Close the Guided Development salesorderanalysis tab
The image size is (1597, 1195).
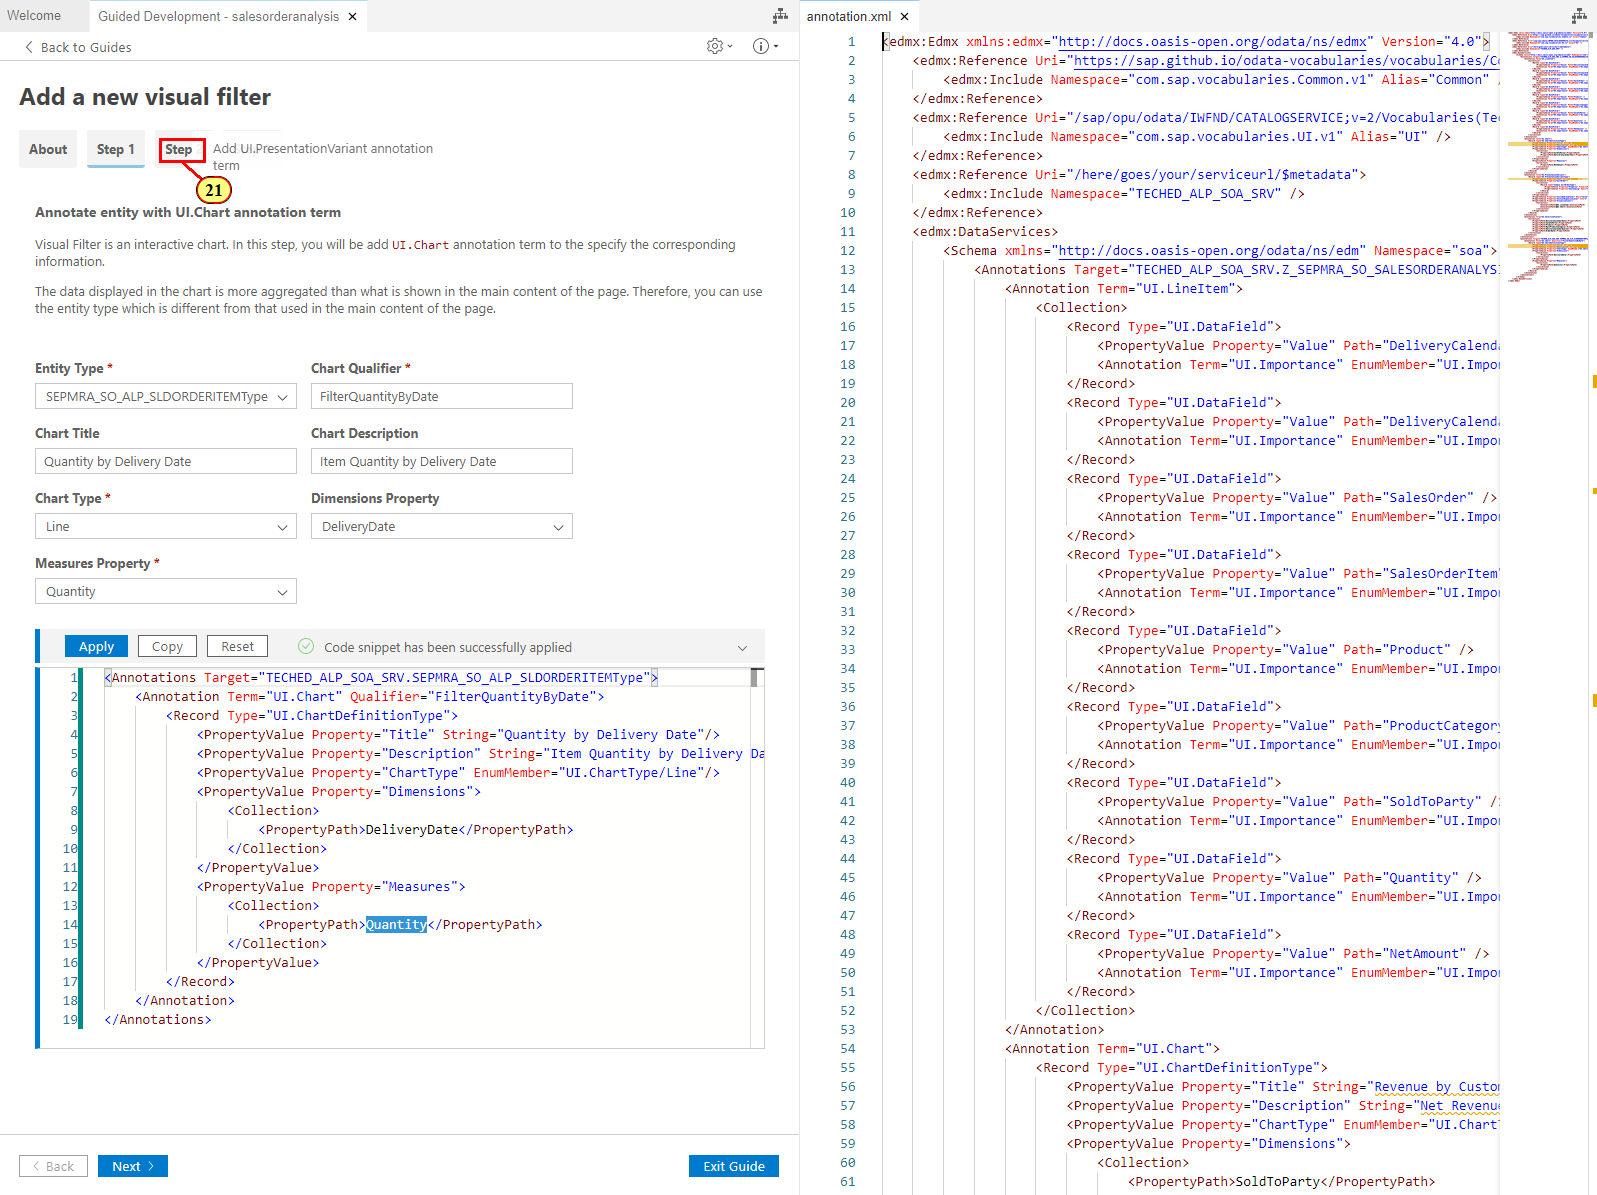coord(352,16)
